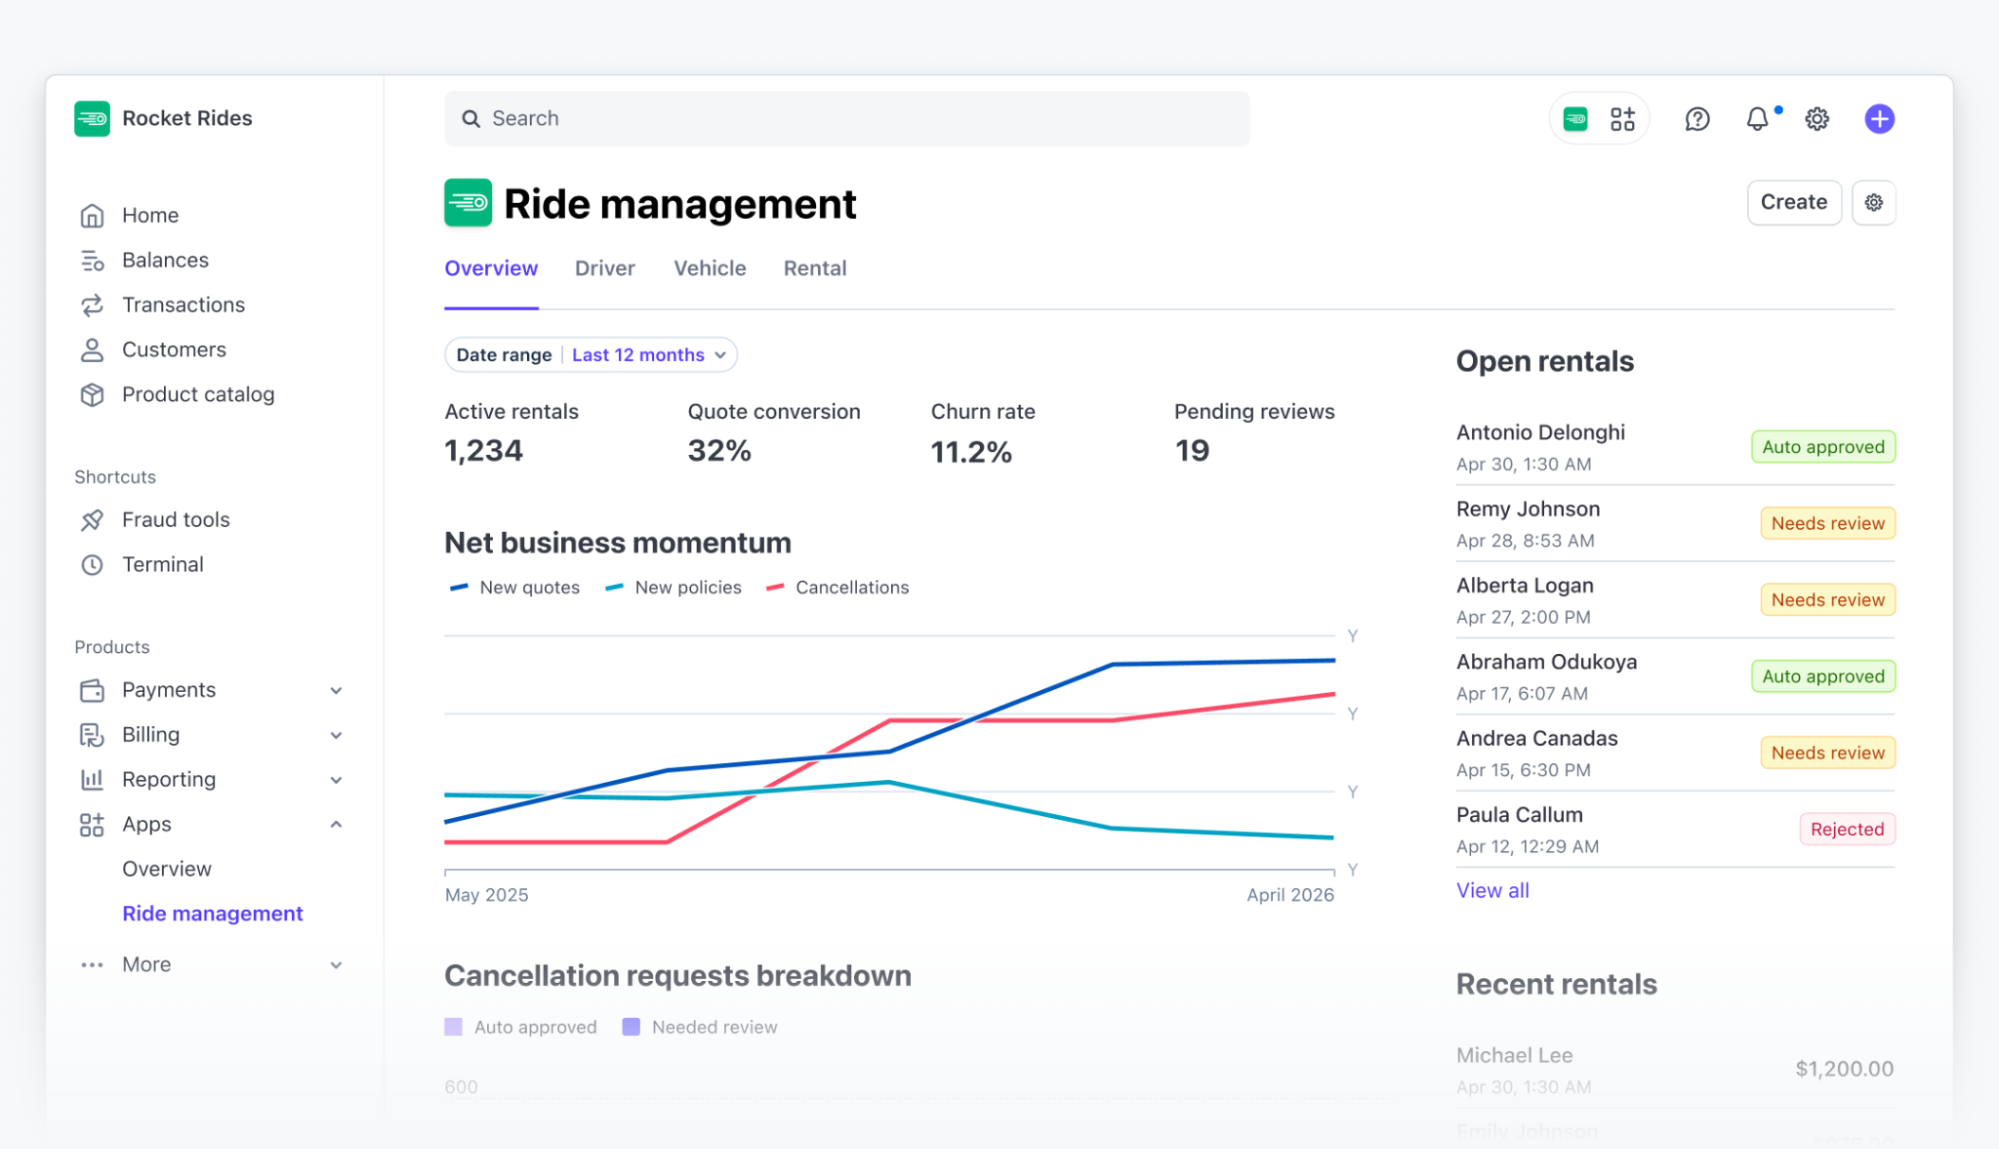The width and height of the screenshot is (1999, 1149).
Task: Click the Auto approved legend swatch
Action: (453, 1027)
